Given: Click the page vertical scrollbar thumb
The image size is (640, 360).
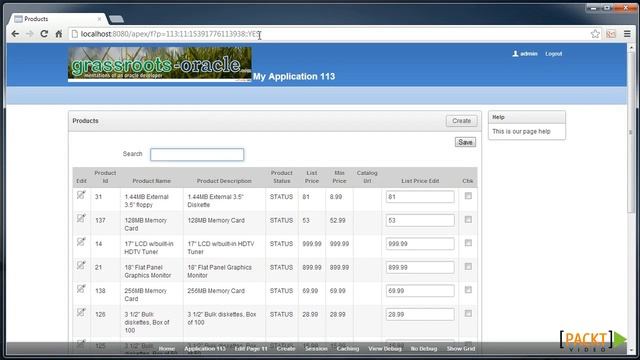Looking at the screenshot, I should click(631, 133).
